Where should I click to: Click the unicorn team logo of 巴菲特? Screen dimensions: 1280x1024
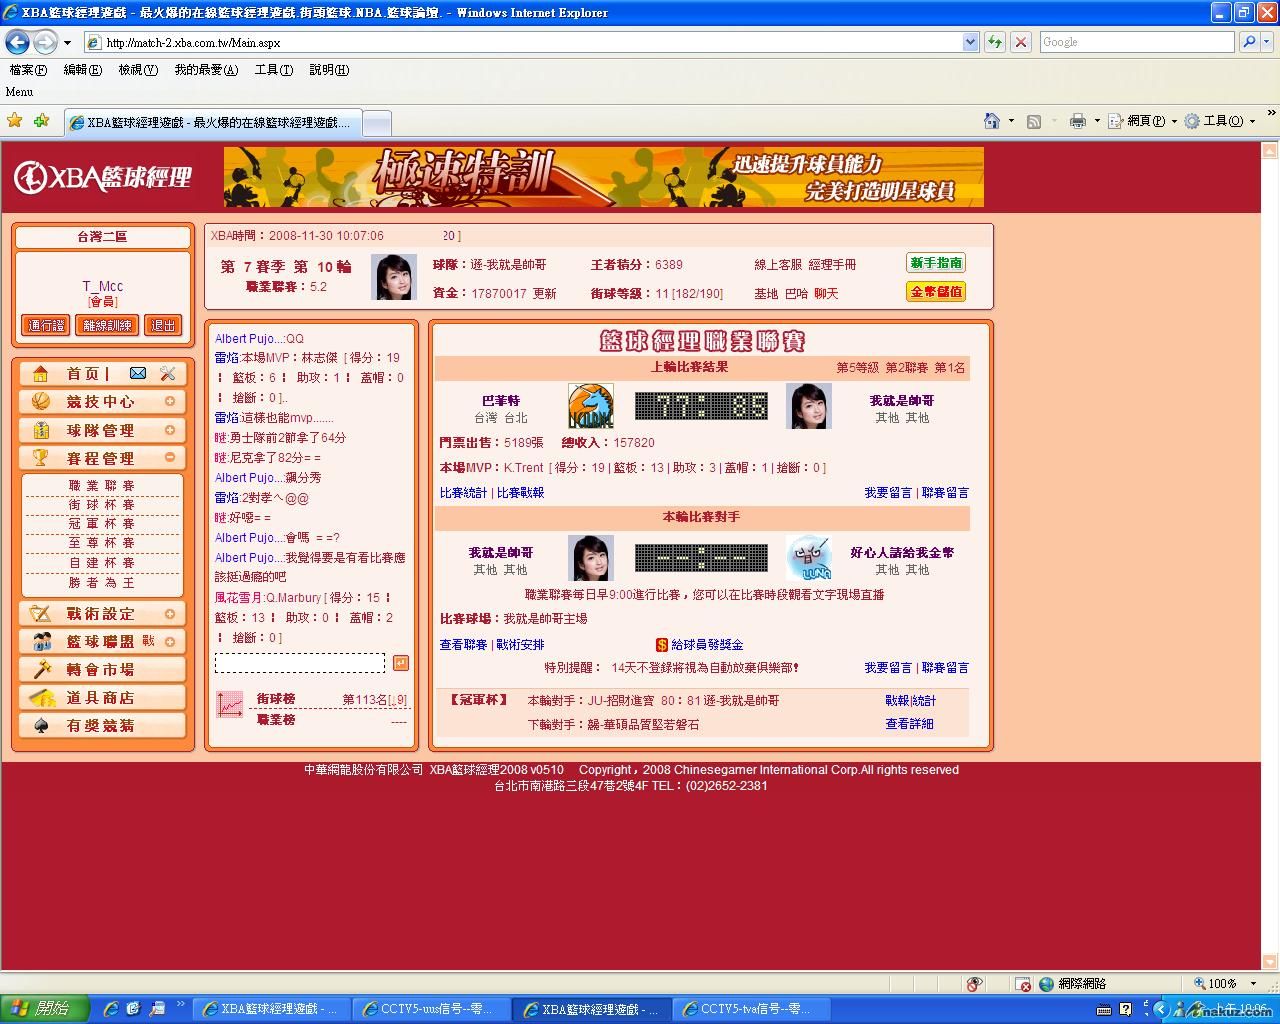591,406
